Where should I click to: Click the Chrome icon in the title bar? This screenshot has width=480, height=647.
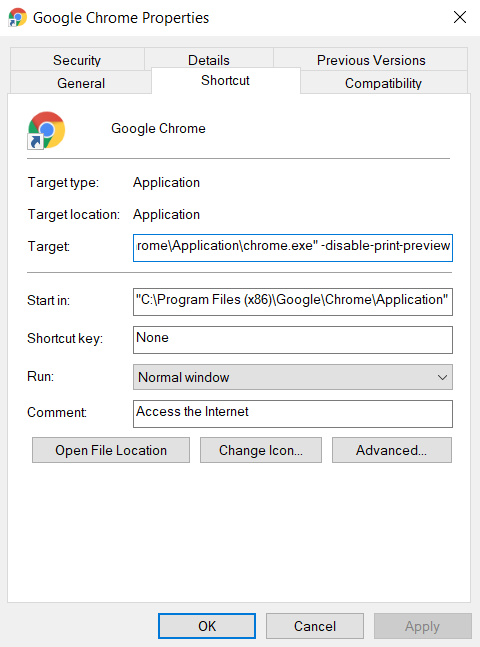pyautogui.click(x=17, y=17)
